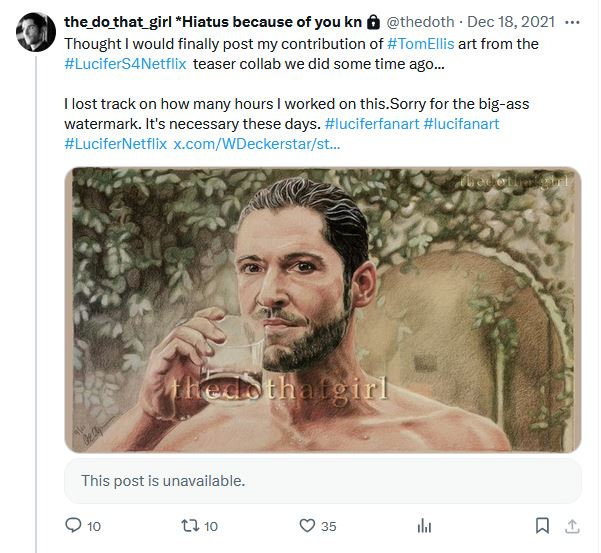Like the post with heart icon

point(307,525)
